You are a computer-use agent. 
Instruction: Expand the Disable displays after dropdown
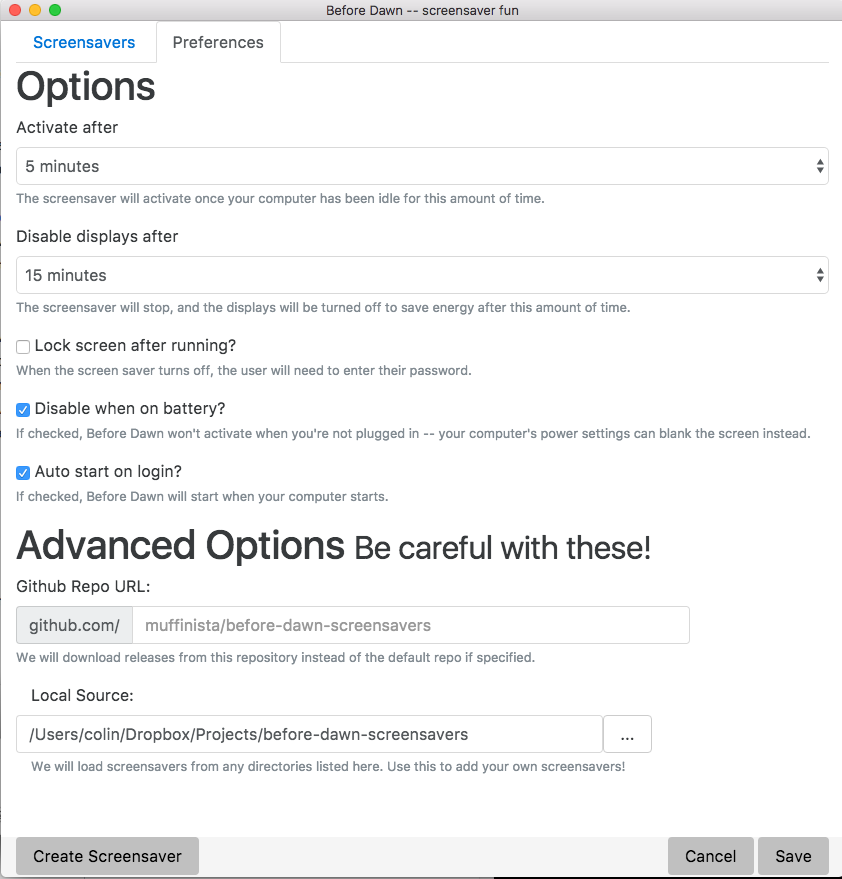coord(421,275)
